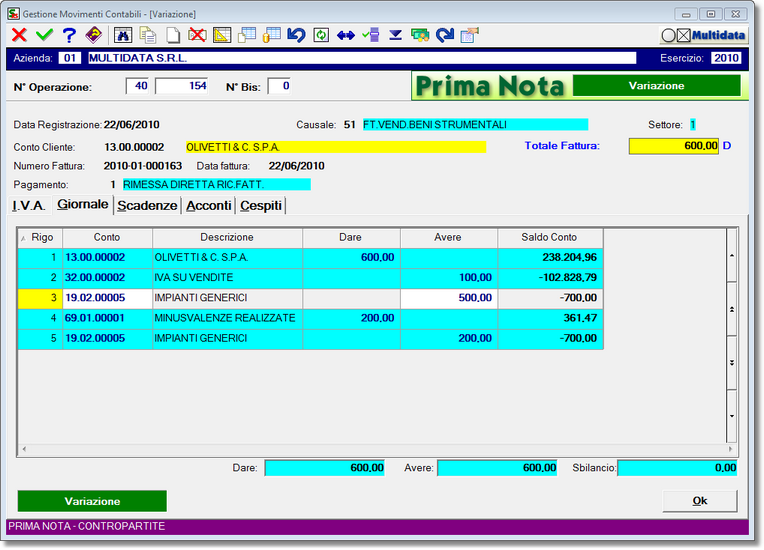Click the Totale Fattura amount field
764x550 pixels.
(x=674, y=146)
